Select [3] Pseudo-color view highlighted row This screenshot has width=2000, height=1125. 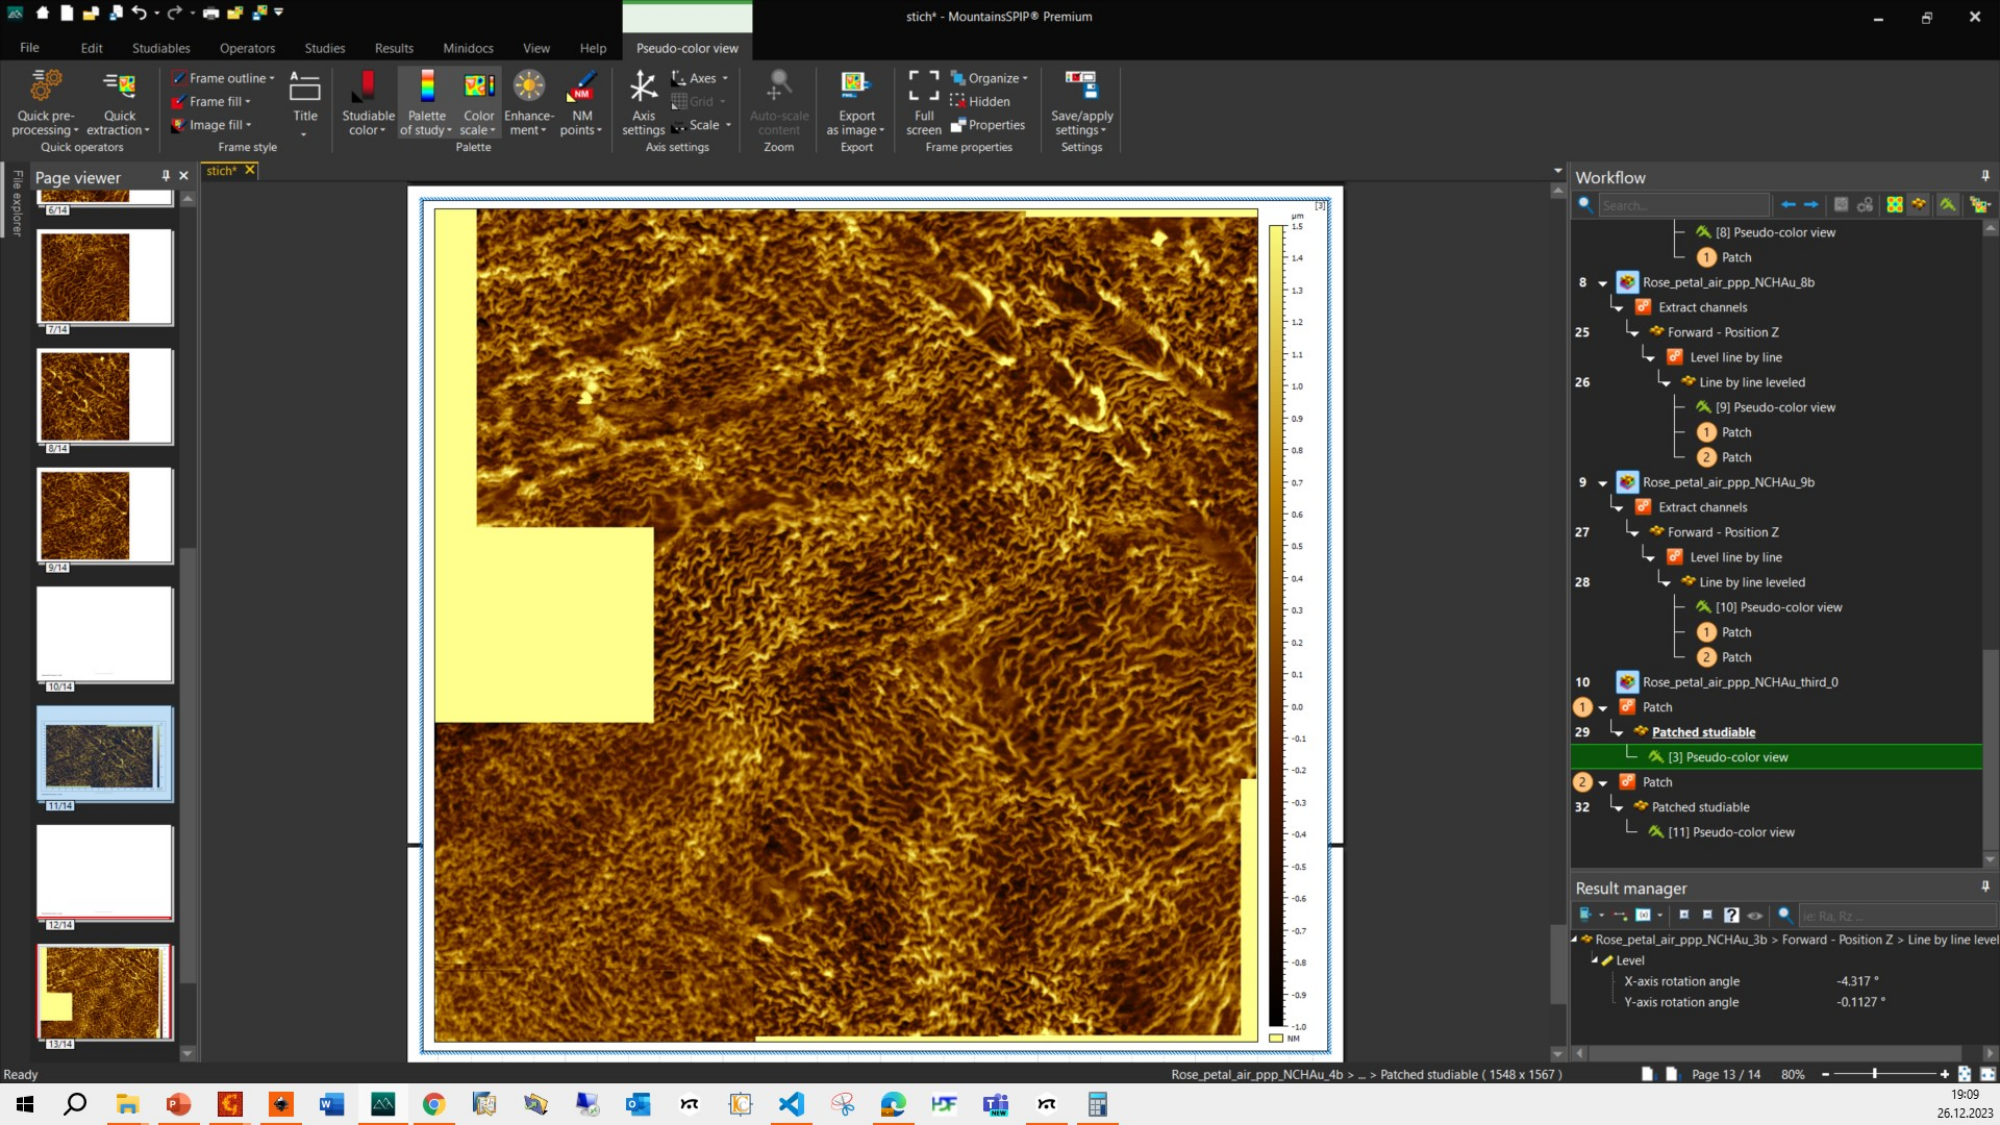[1776, 757]
